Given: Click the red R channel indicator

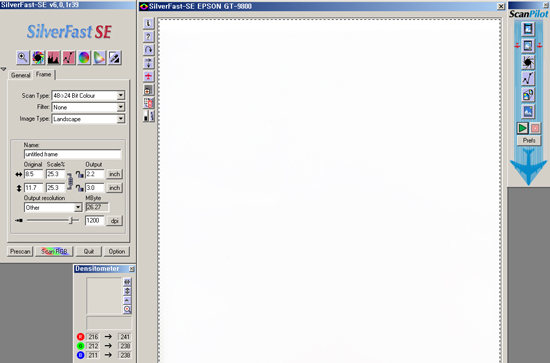Looking at the screenshot, I should click(x=80, y=337).
